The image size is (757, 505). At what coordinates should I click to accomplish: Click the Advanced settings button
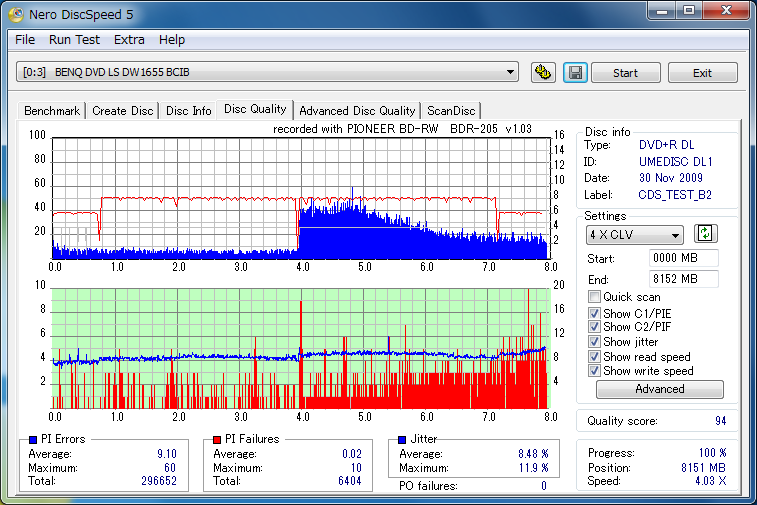(x=659, y=389)
